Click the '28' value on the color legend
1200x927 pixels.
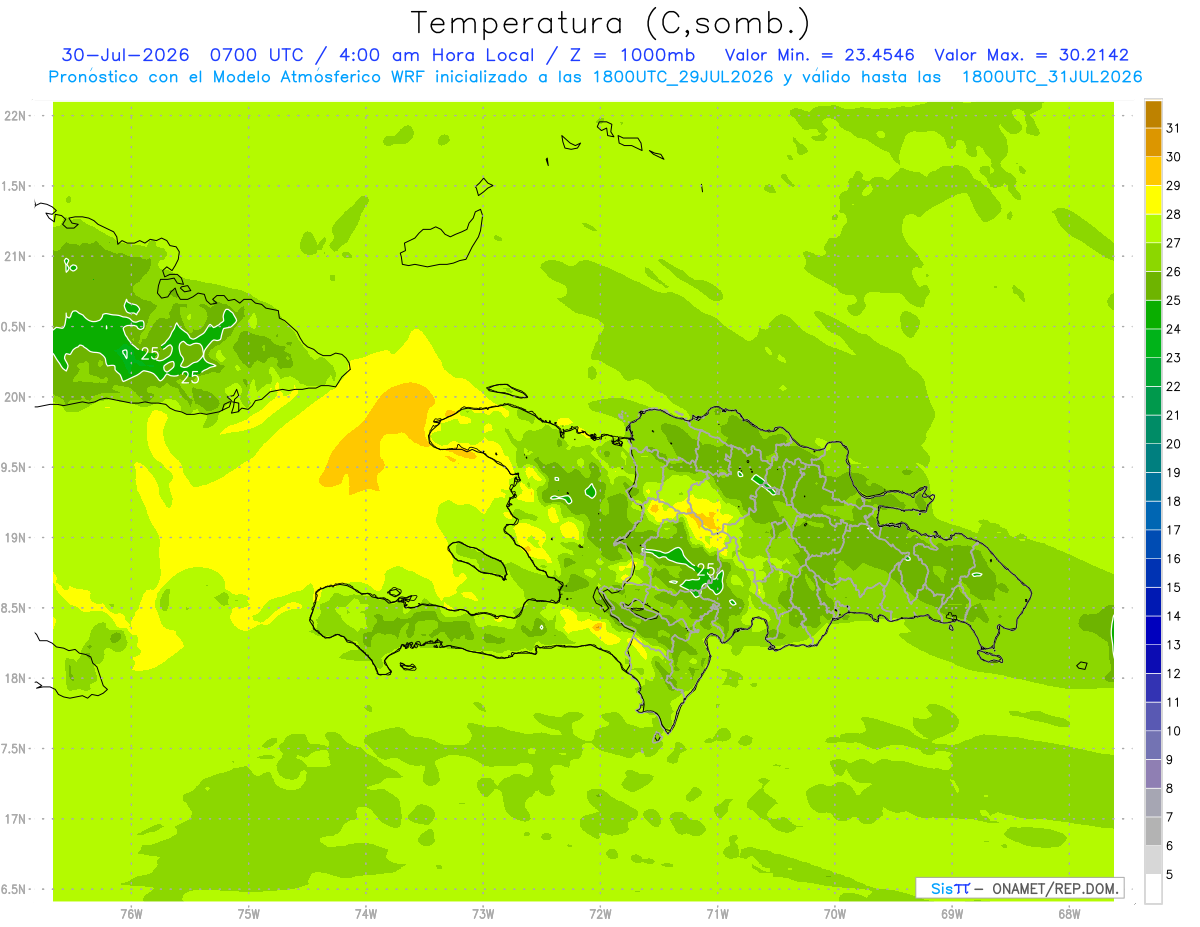pyautogui.click(x=1174, y=214)
